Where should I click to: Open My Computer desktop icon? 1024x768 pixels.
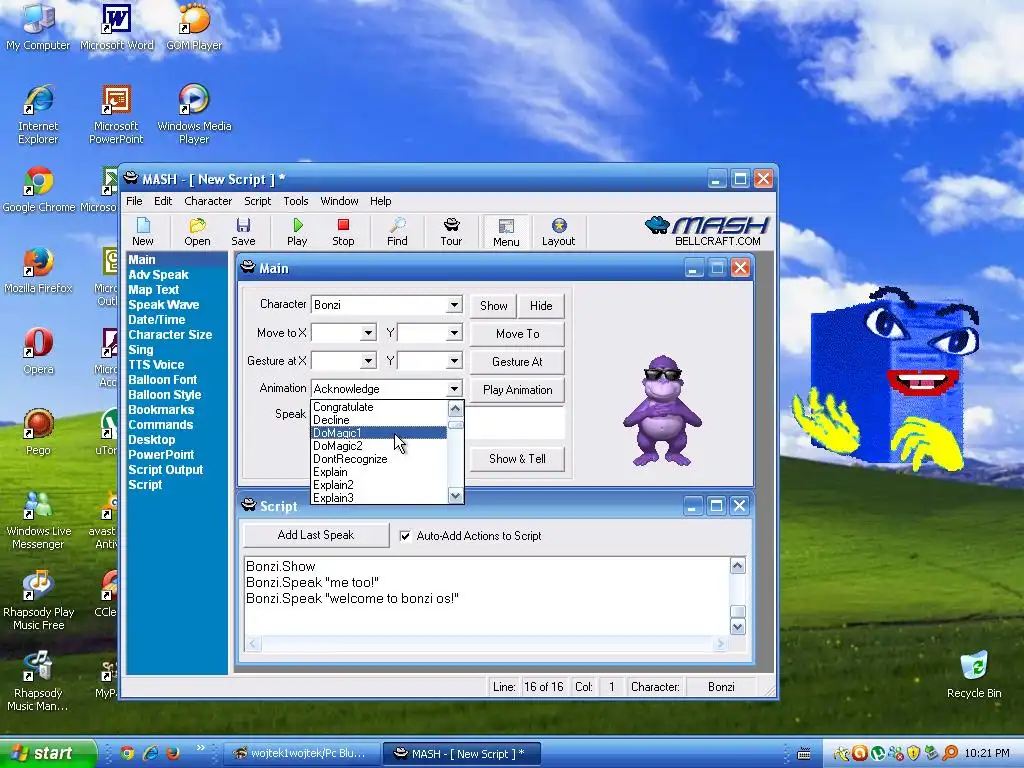[x=38, y=27]
